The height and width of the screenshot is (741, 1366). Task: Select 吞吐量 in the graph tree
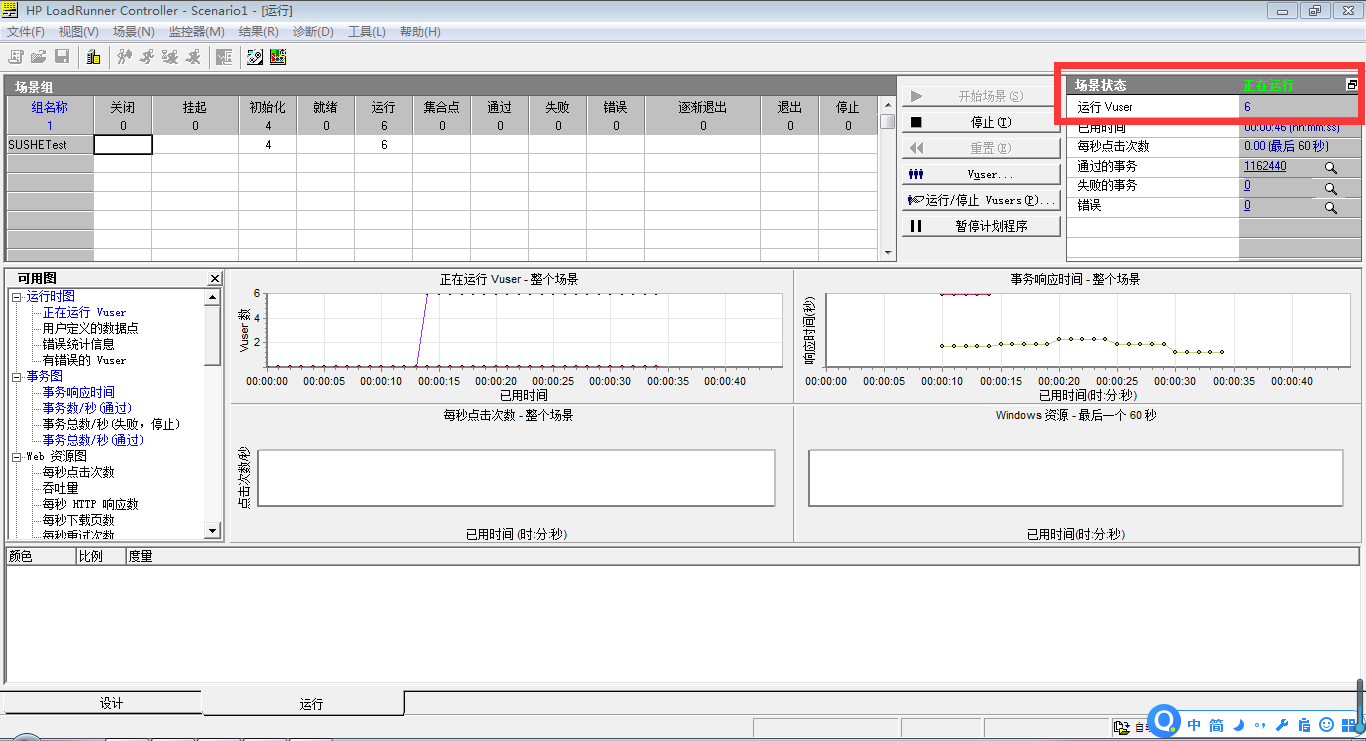click(60, 488)
